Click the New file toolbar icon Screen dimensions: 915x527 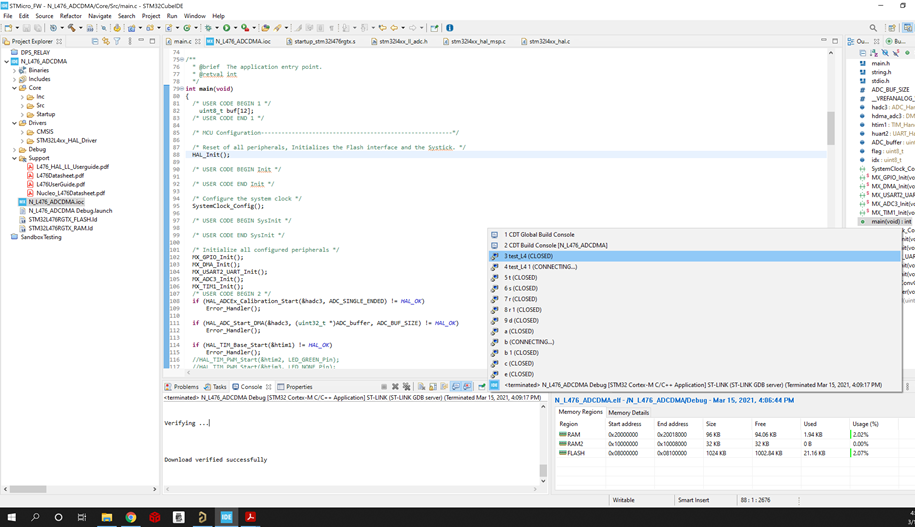pyautogui.click(x=8, y=27)
